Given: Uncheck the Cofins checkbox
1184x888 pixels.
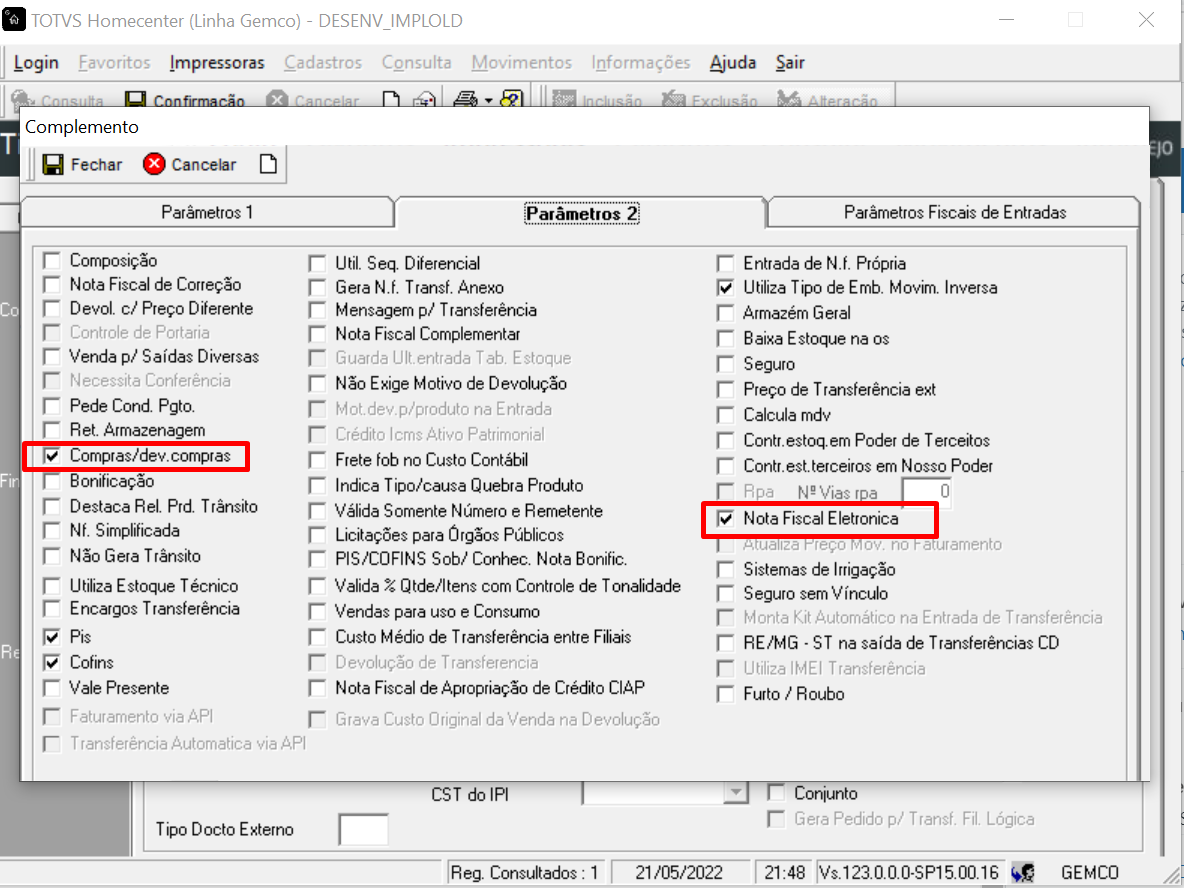Looking at the screenshot, I should click(x=51, y=663).
